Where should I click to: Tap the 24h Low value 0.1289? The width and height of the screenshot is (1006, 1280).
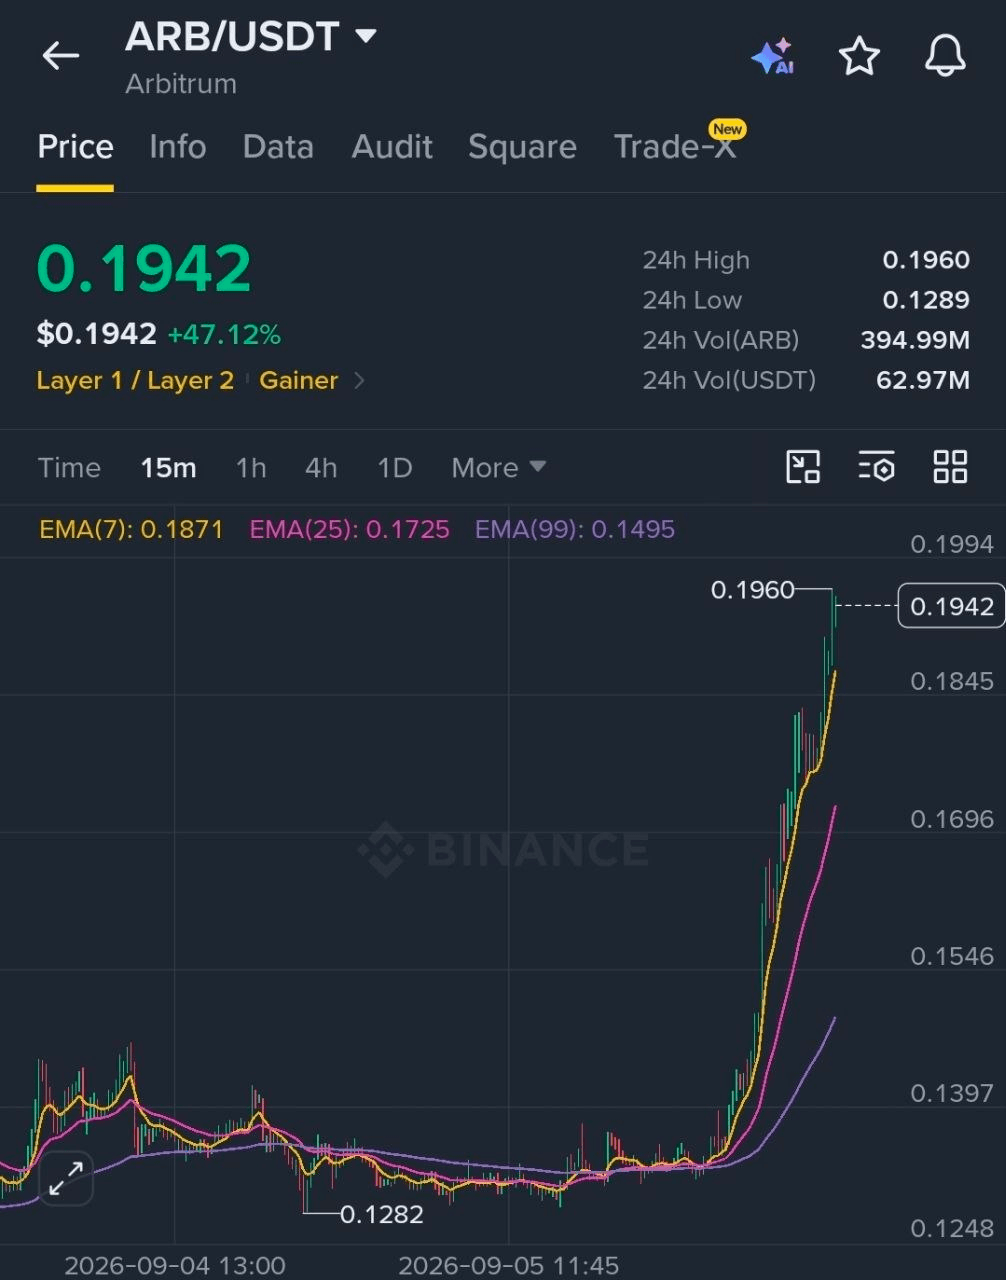926,300
